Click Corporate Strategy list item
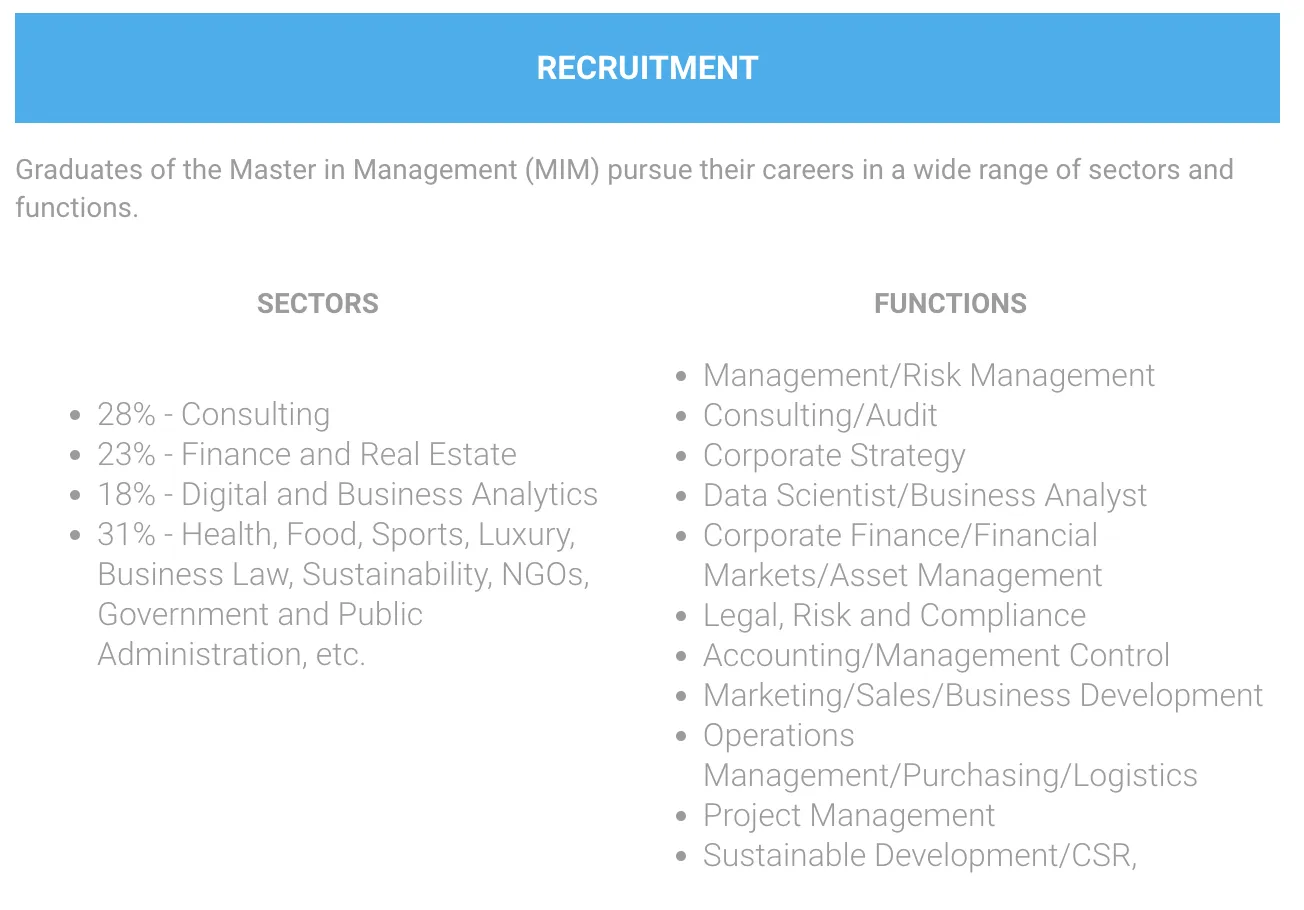 coord(834,455)
